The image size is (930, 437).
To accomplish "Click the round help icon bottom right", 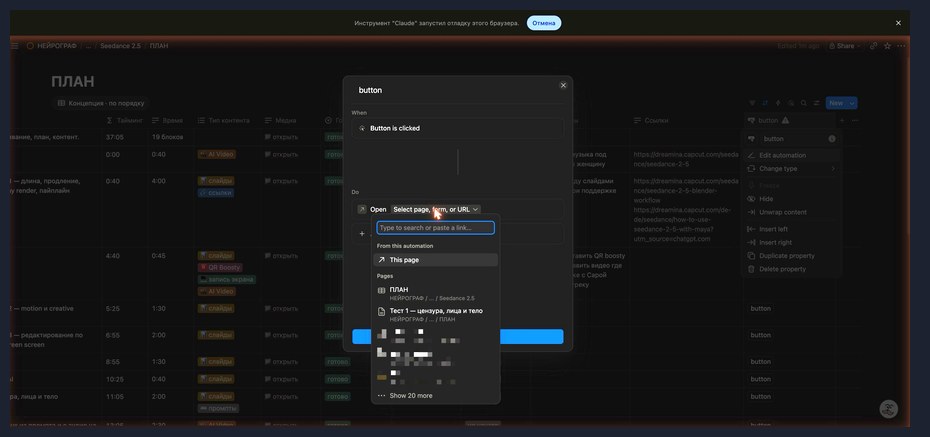I will pyautogui.click(x=888, y=409).
